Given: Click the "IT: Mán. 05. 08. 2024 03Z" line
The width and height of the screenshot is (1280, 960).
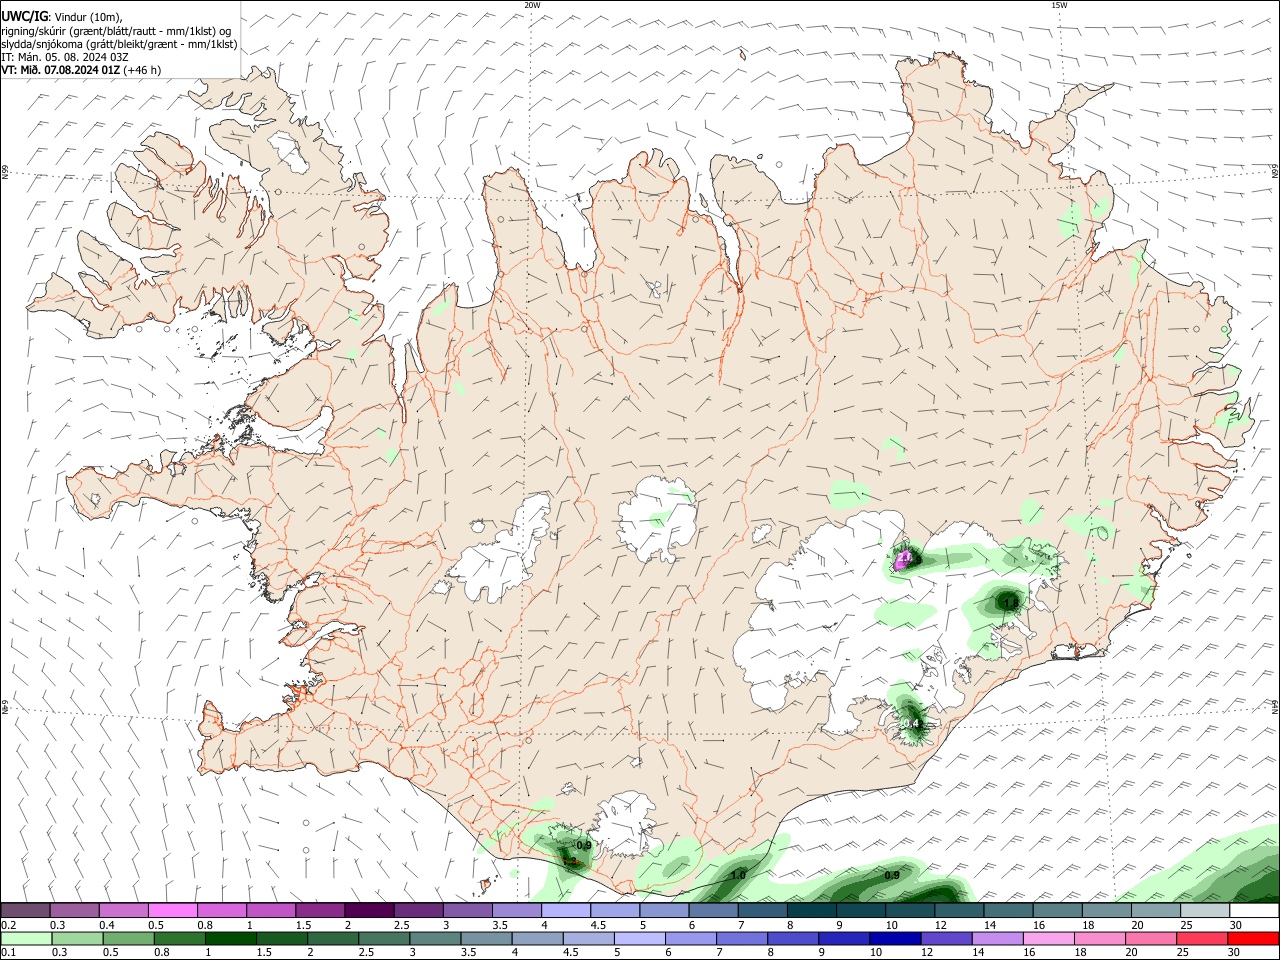Looking at the screenshot, I should (x=66, y=57).
